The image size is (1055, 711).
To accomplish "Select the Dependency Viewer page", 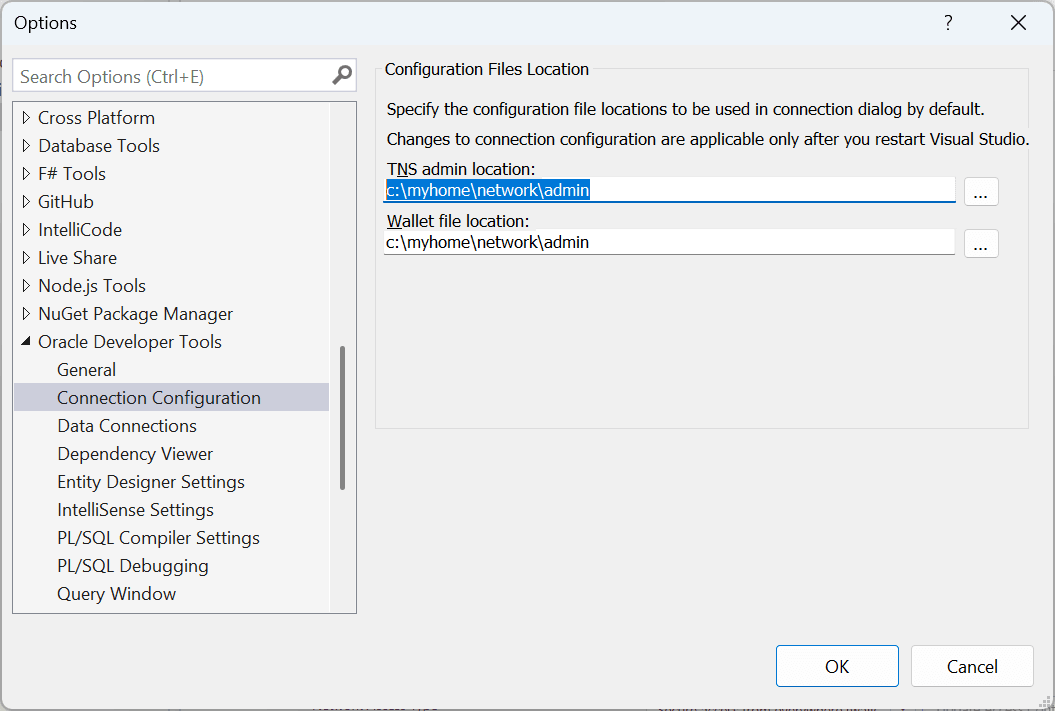I will coord(135,453).
